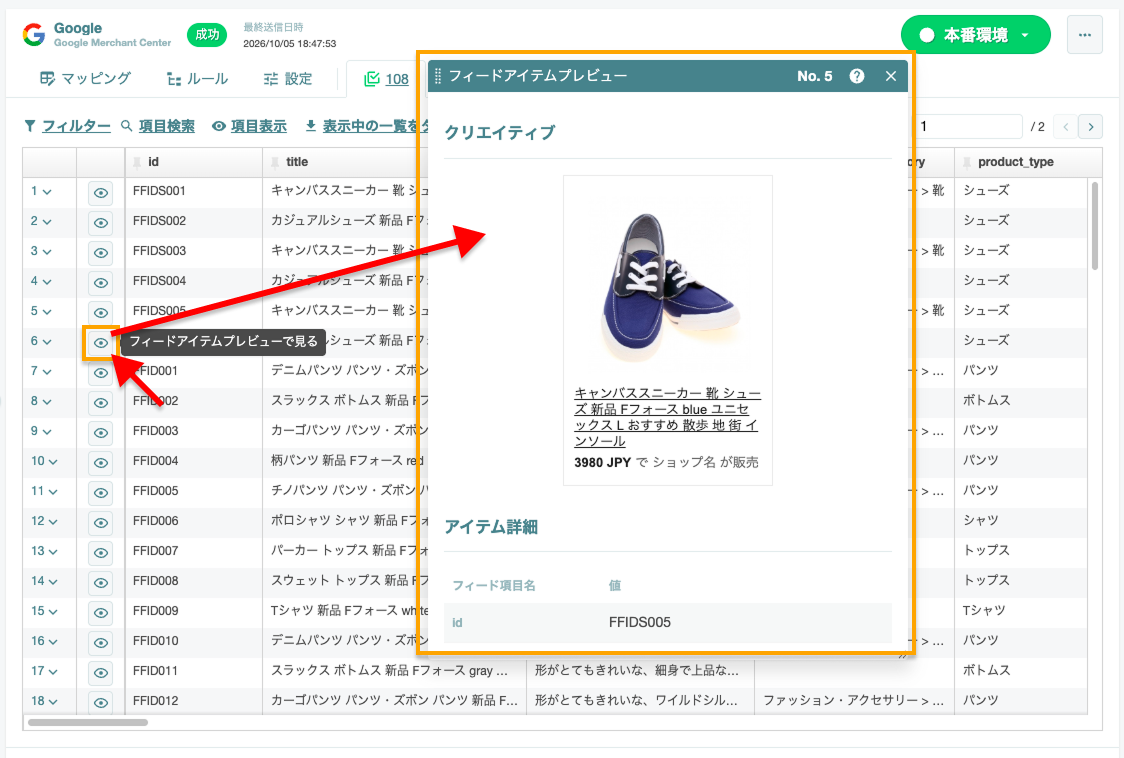Expand row 3 chevron

point(47,252)
